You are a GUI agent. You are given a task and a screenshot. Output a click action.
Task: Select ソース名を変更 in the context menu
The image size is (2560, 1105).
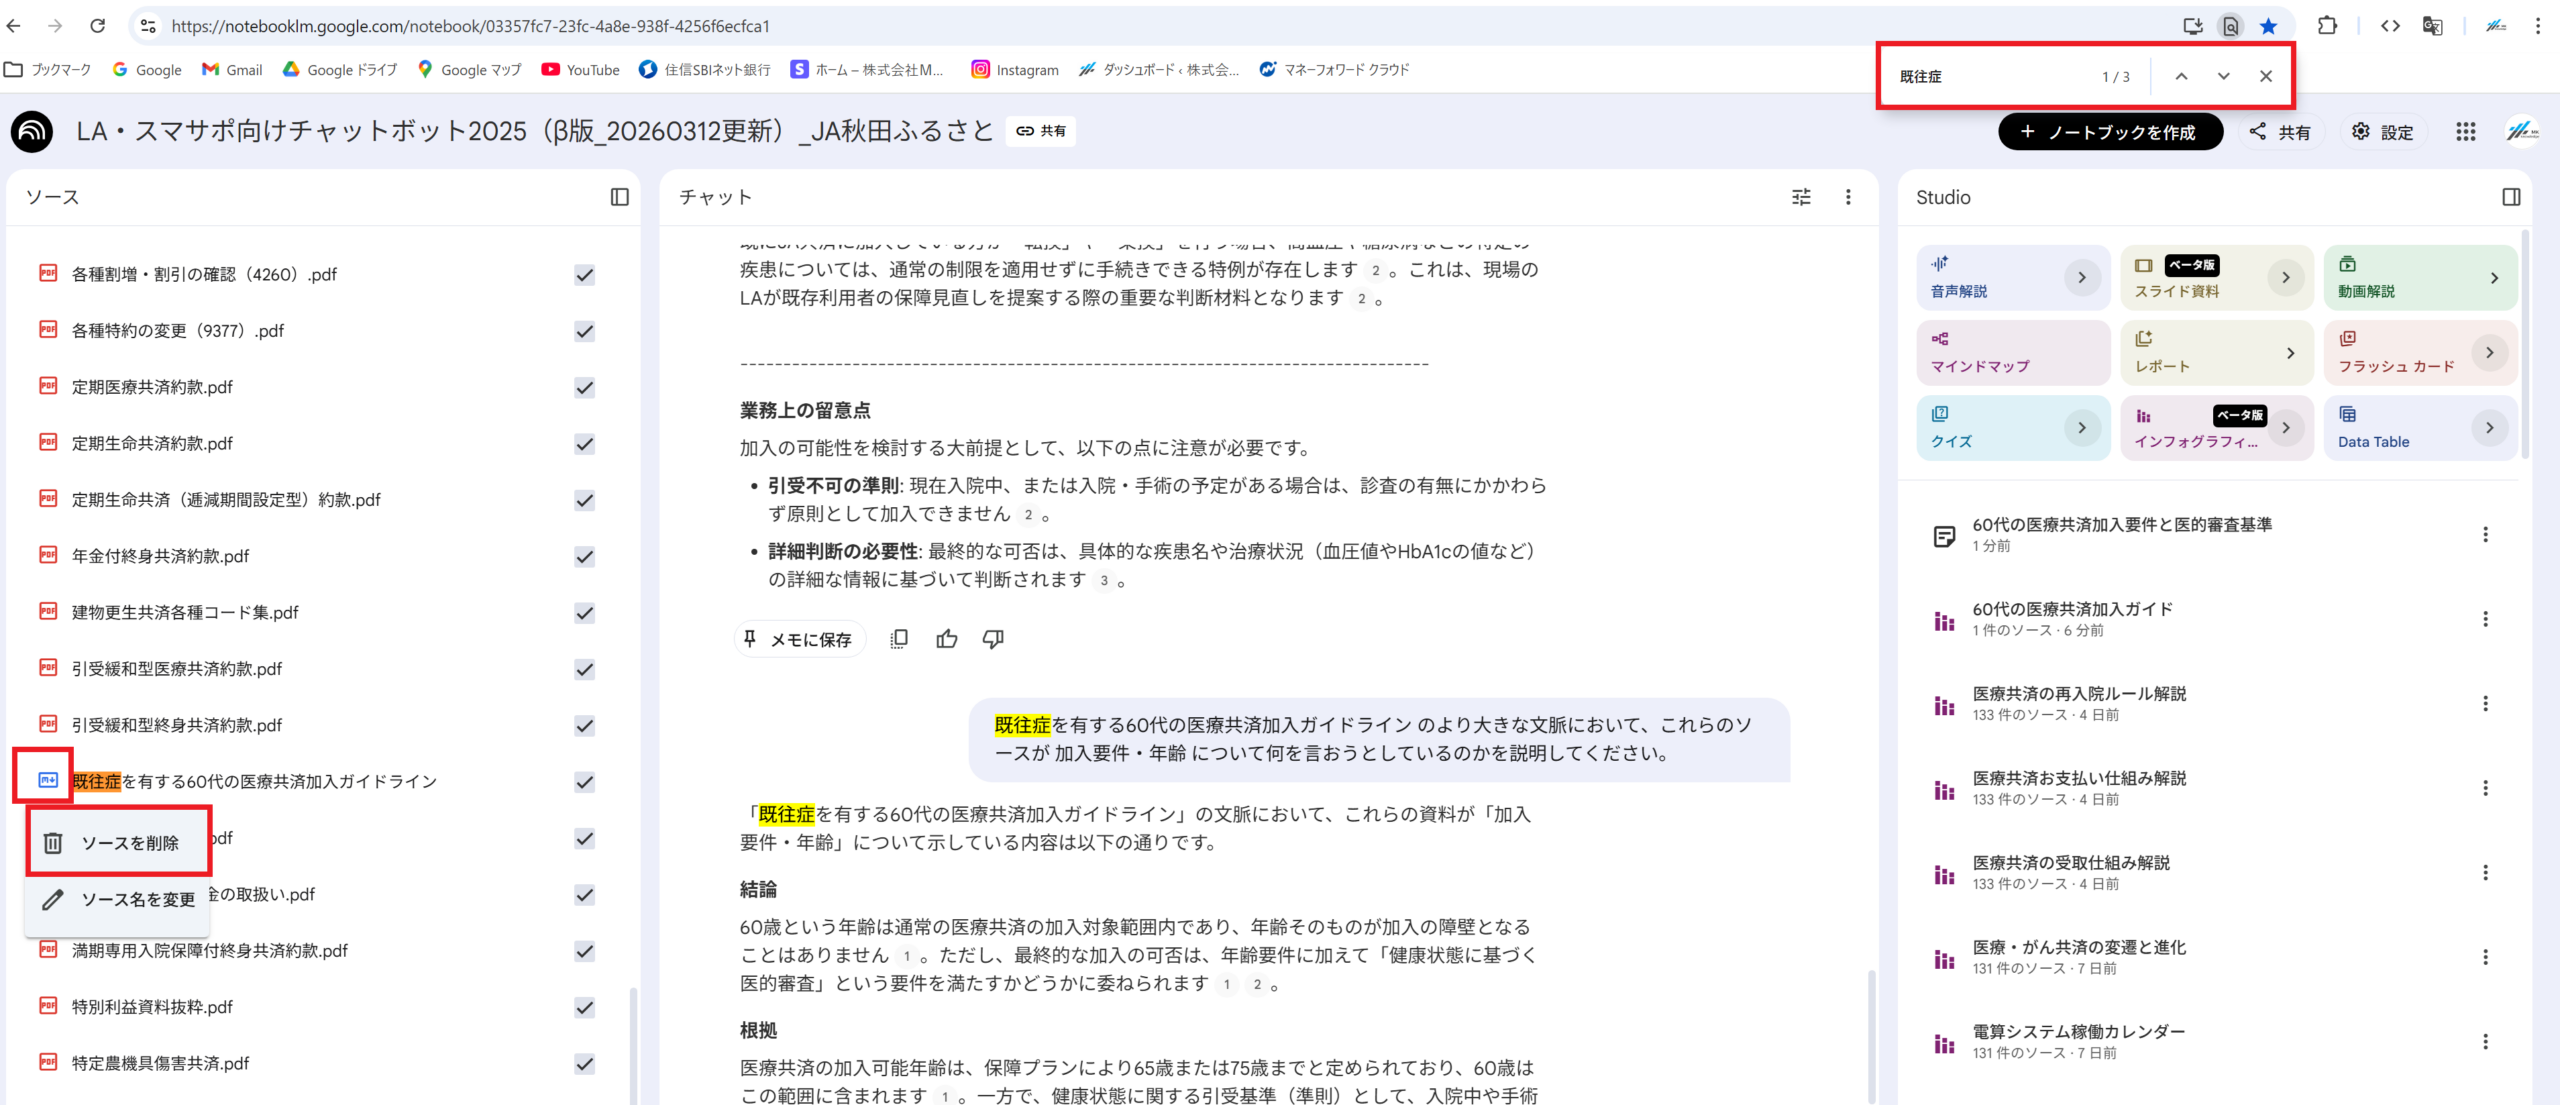[118, 900]
